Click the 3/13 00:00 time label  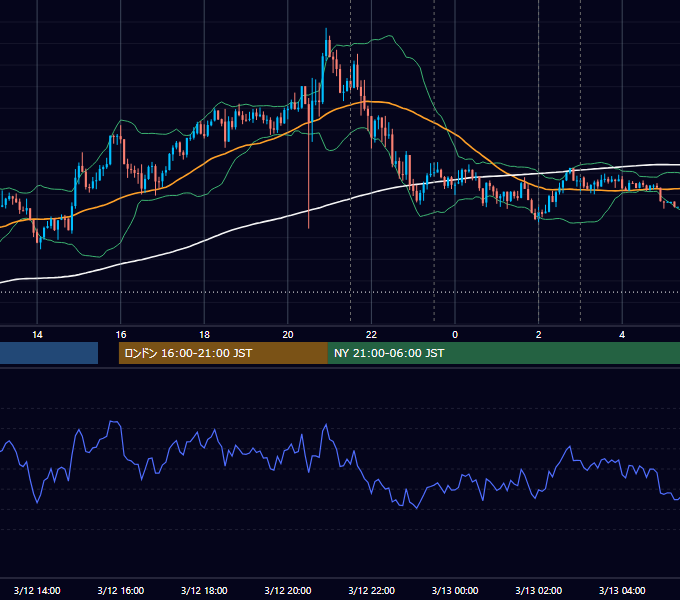(455, 590)
